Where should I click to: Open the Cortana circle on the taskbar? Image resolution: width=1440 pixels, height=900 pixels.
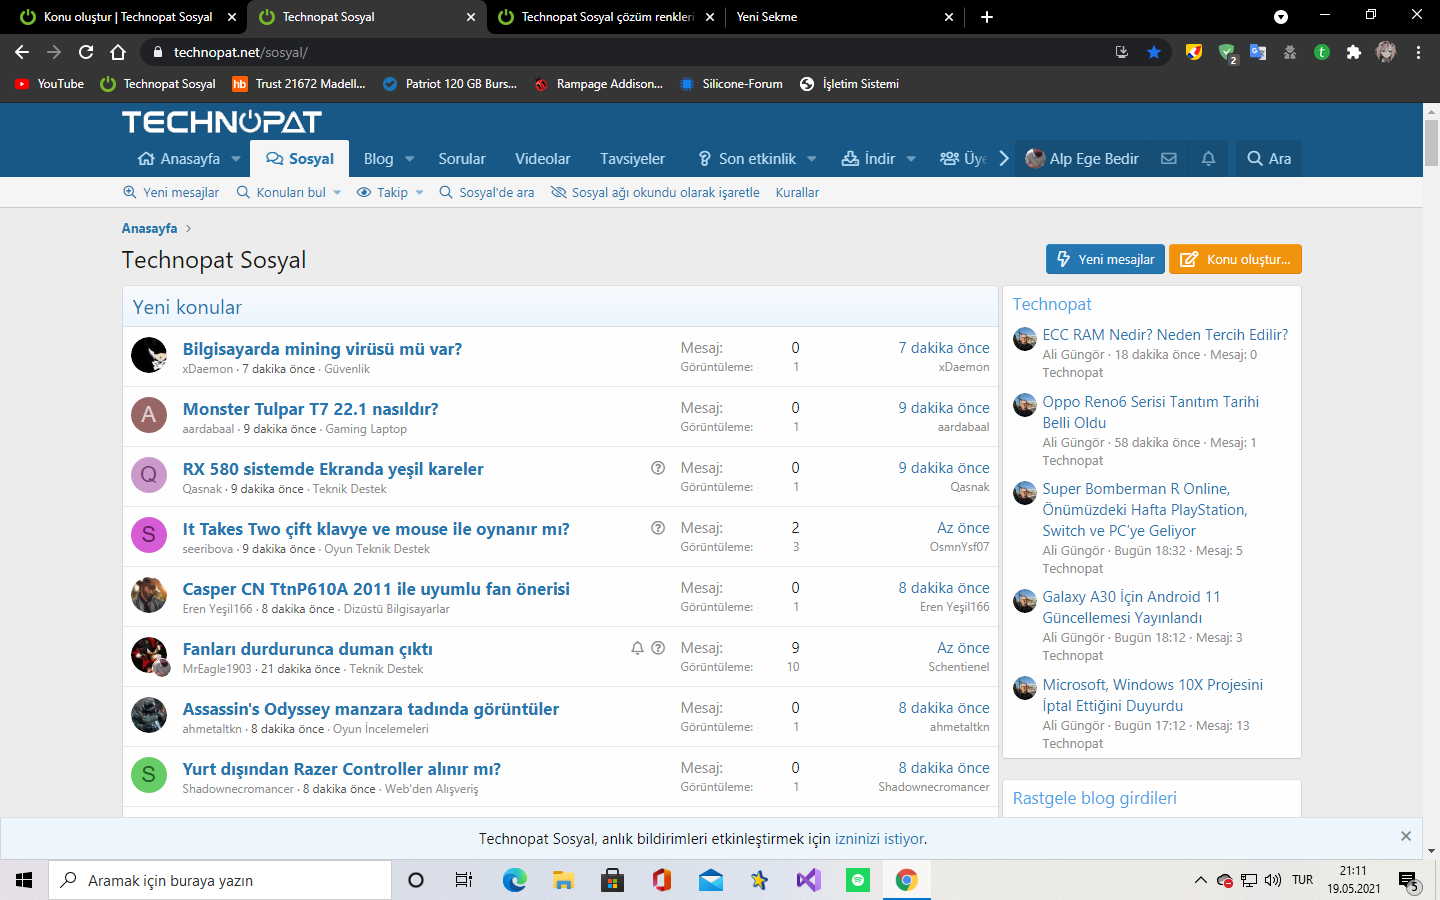coord(416,880)
